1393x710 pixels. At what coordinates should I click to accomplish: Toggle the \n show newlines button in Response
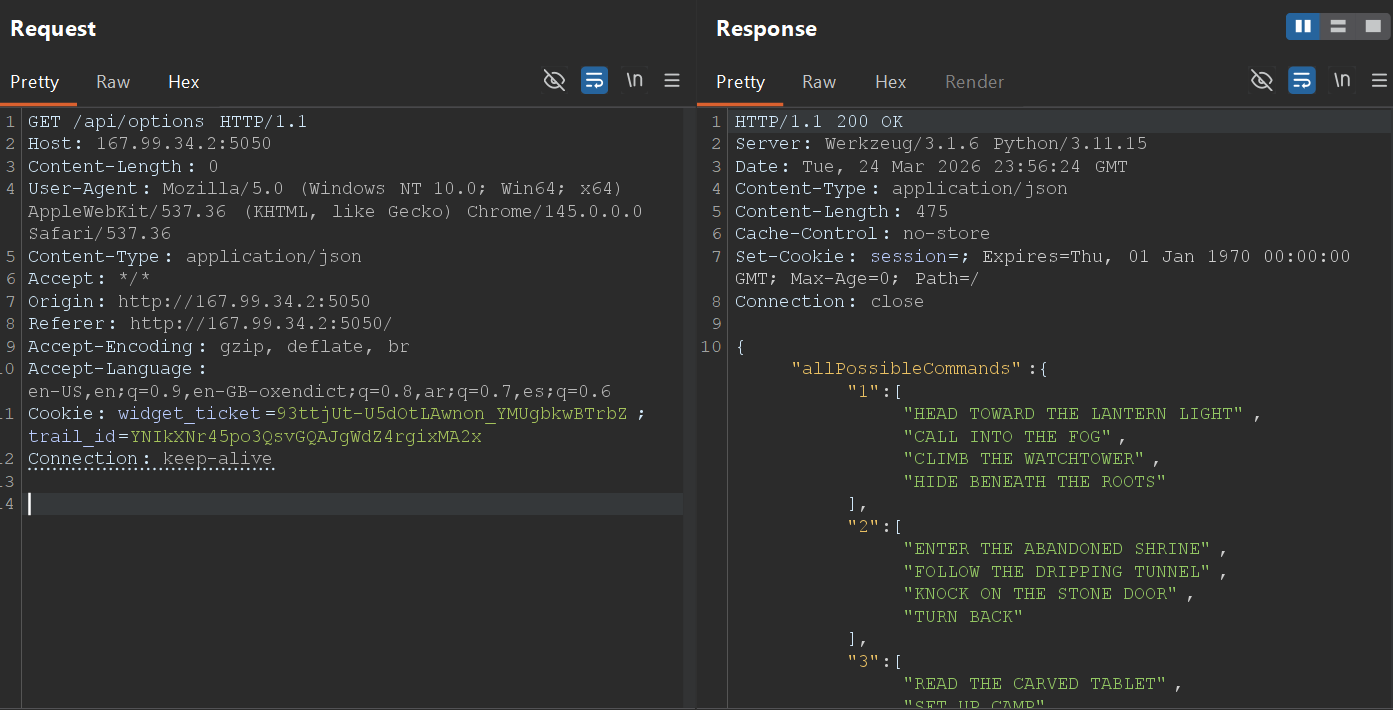tap(1342, 80)
